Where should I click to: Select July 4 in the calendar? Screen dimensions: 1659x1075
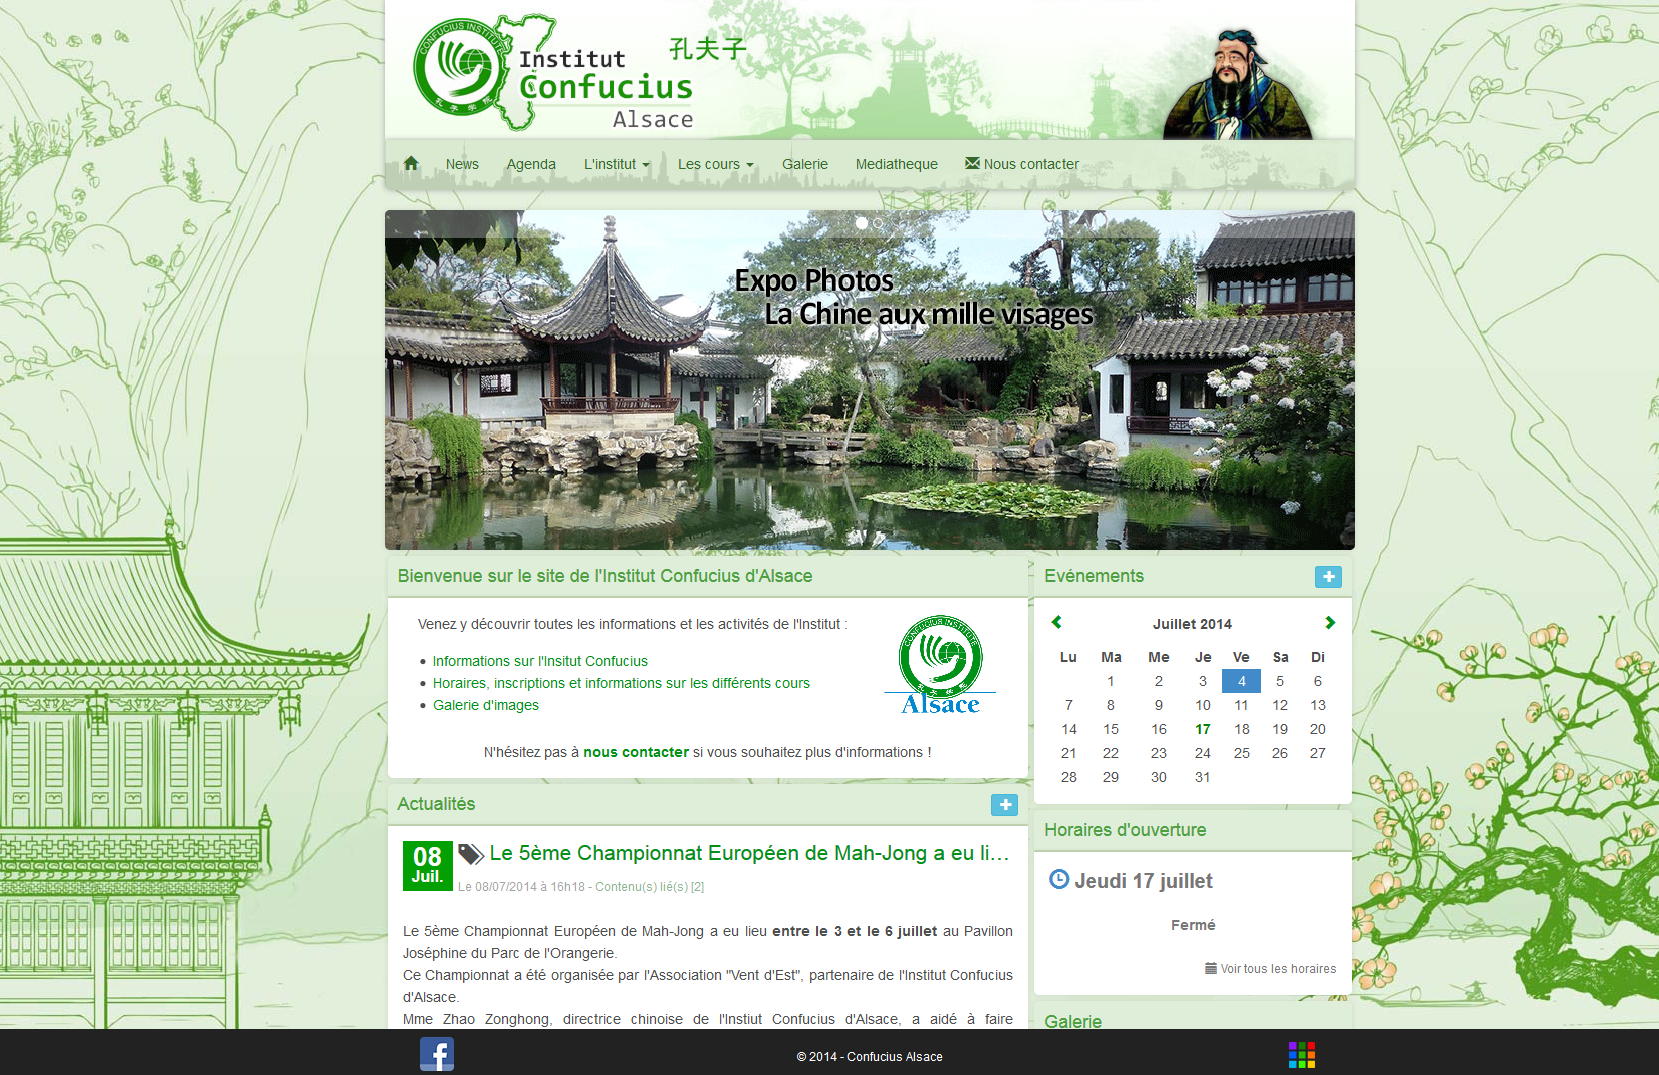coord(1241,681)
